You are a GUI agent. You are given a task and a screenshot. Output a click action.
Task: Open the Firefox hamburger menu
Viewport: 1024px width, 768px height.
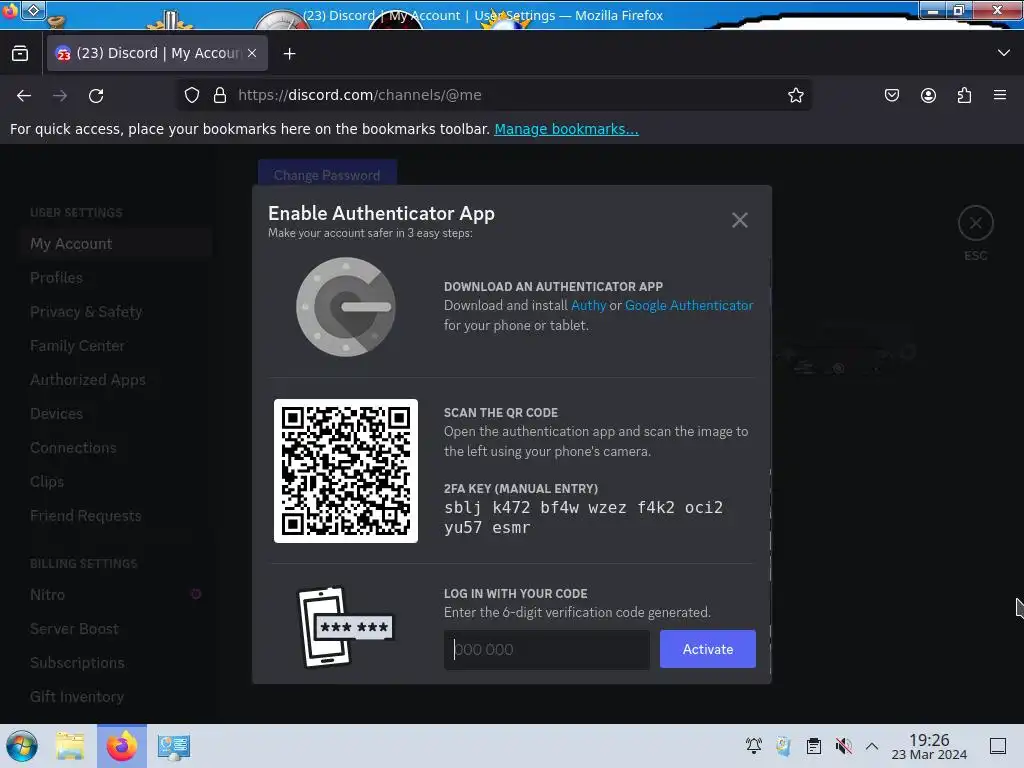(x=1000, y=95)
